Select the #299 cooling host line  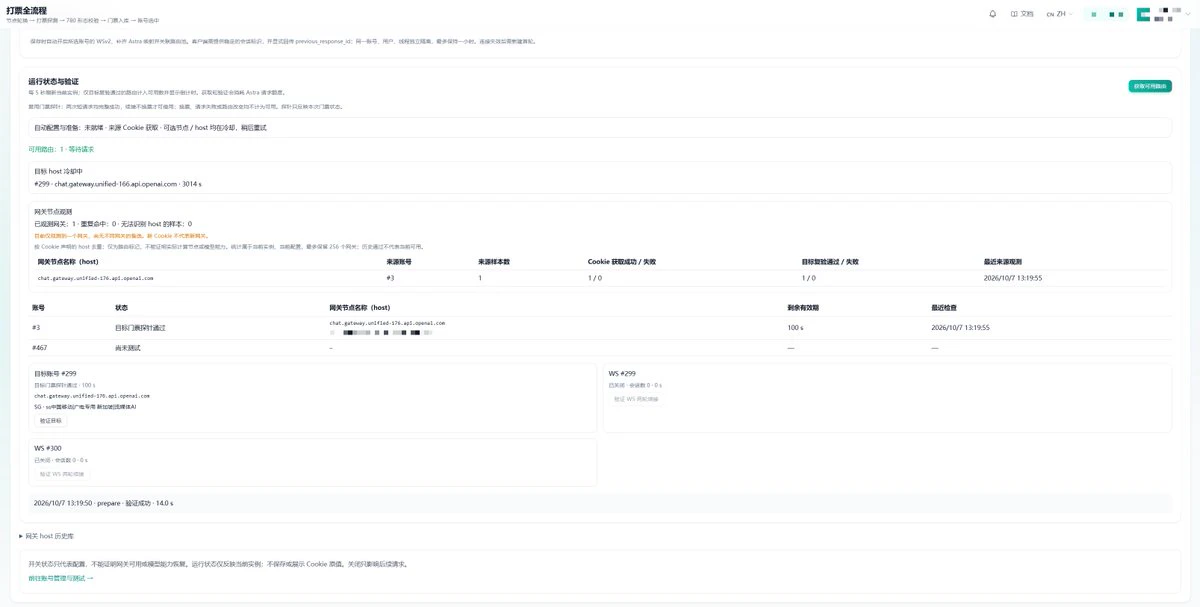(x=118, y=184)
